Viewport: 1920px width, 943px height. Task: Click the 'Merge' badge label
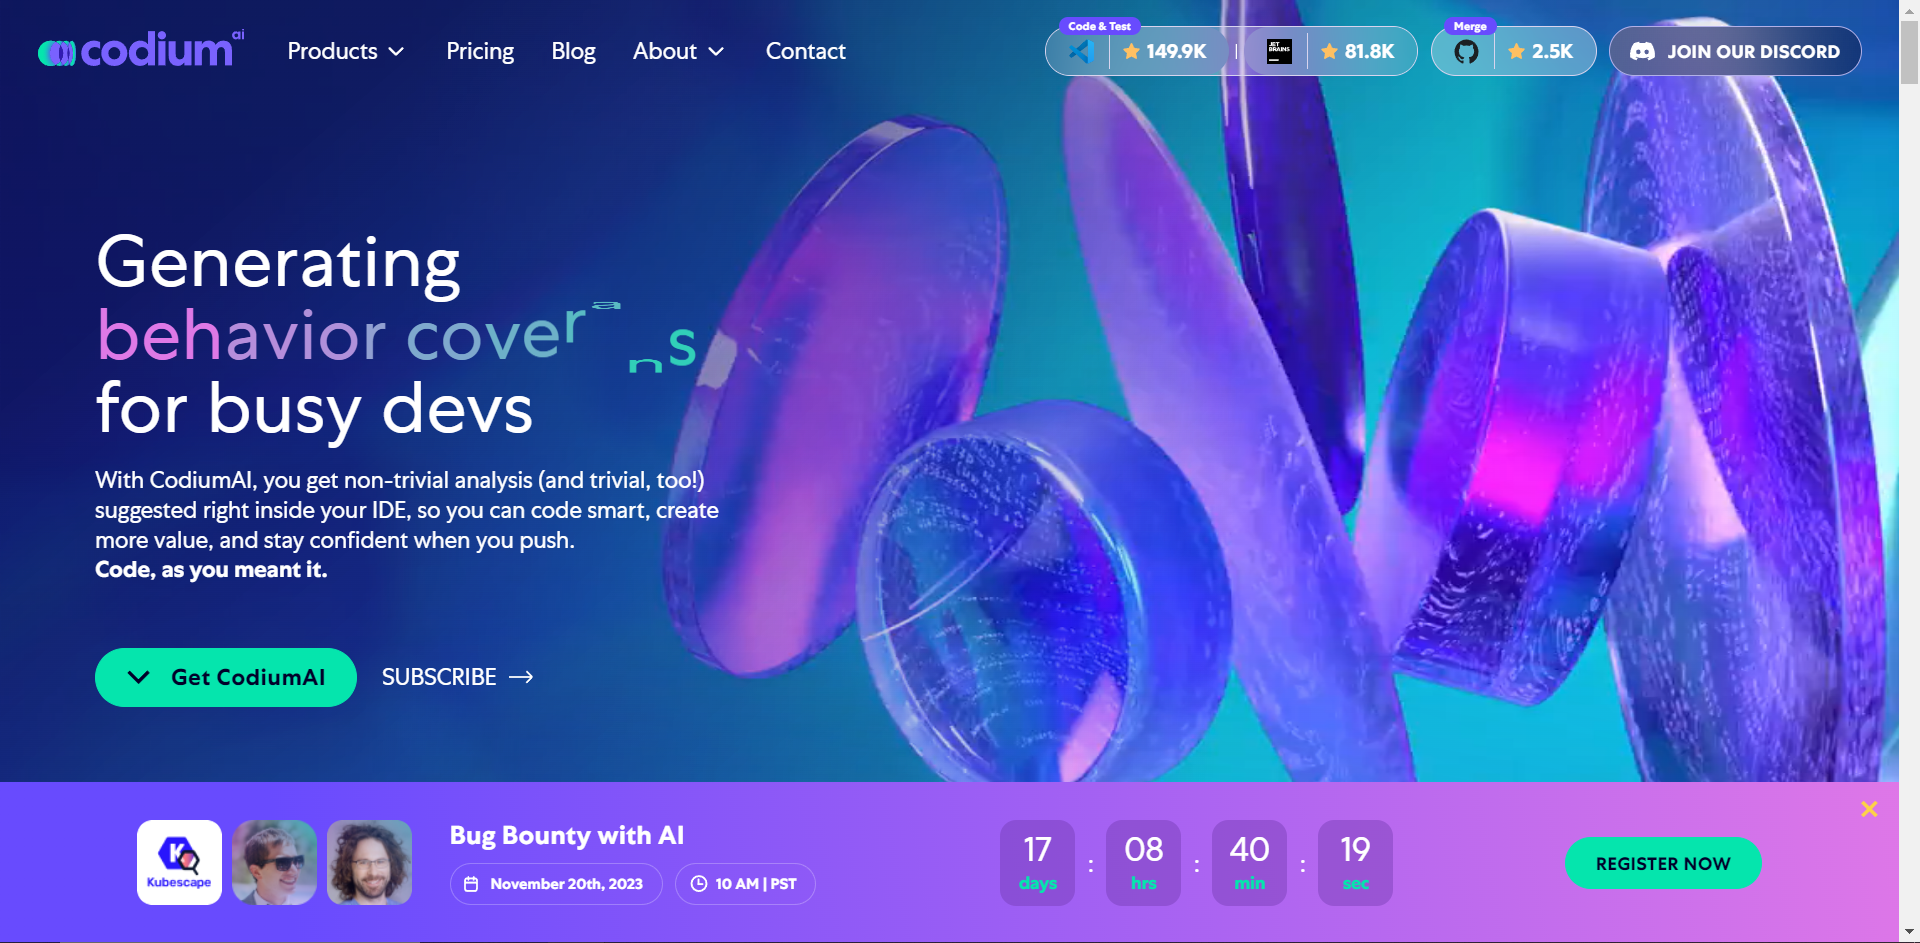(1470, 26)
